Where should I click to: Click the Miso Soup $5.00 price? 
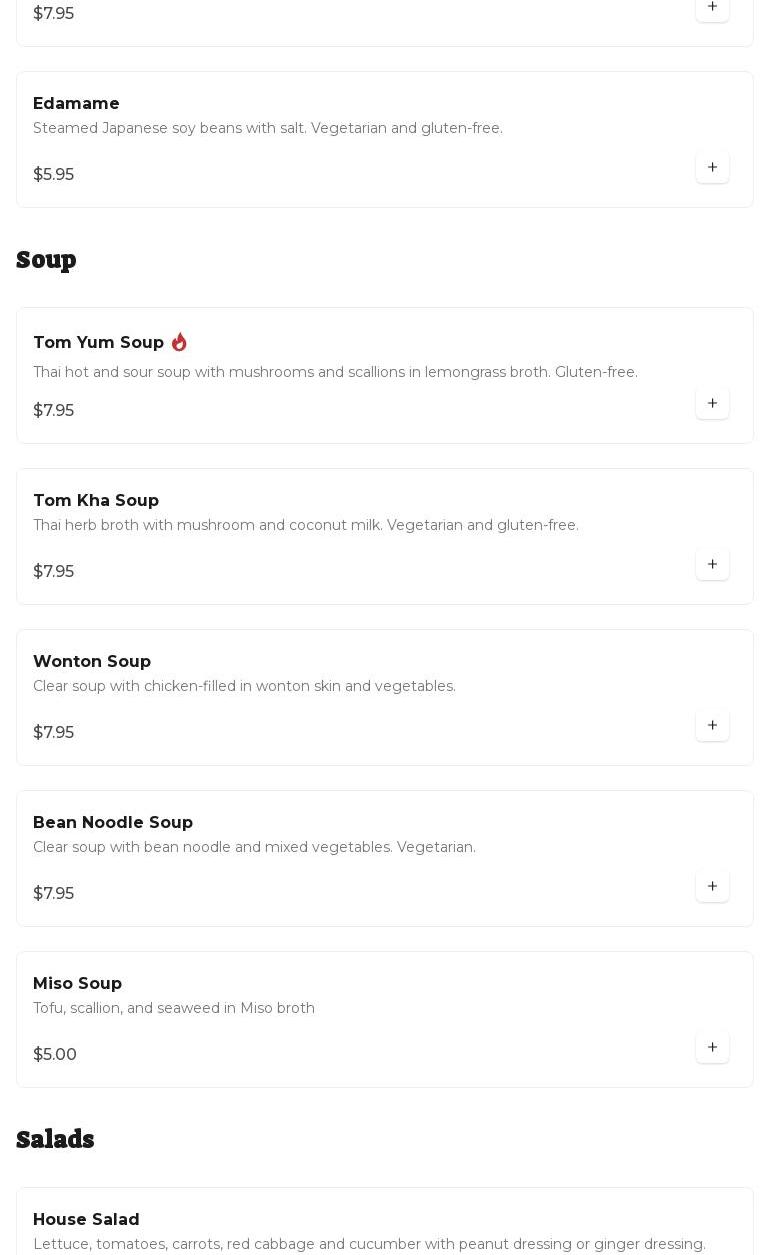pos(55,1054)
